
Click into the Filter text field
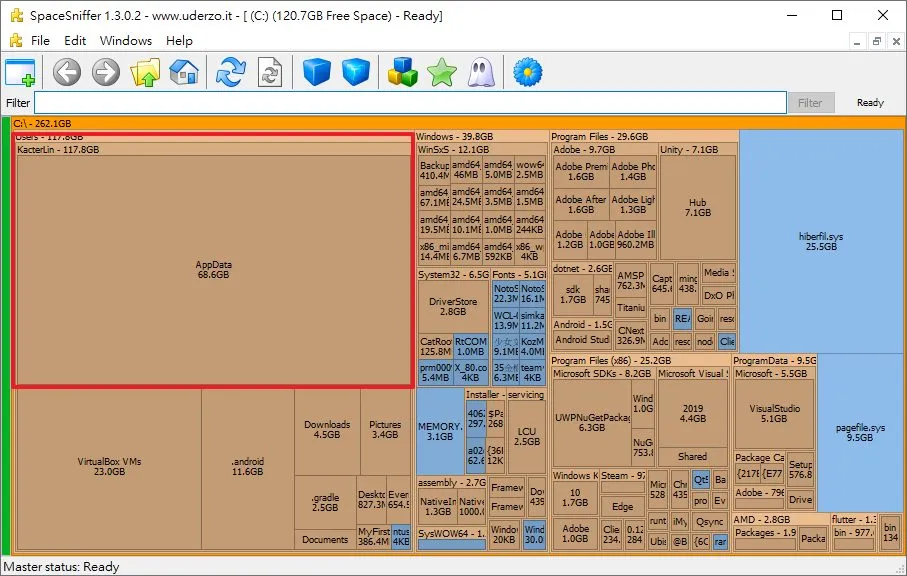[x=410, y=103]
